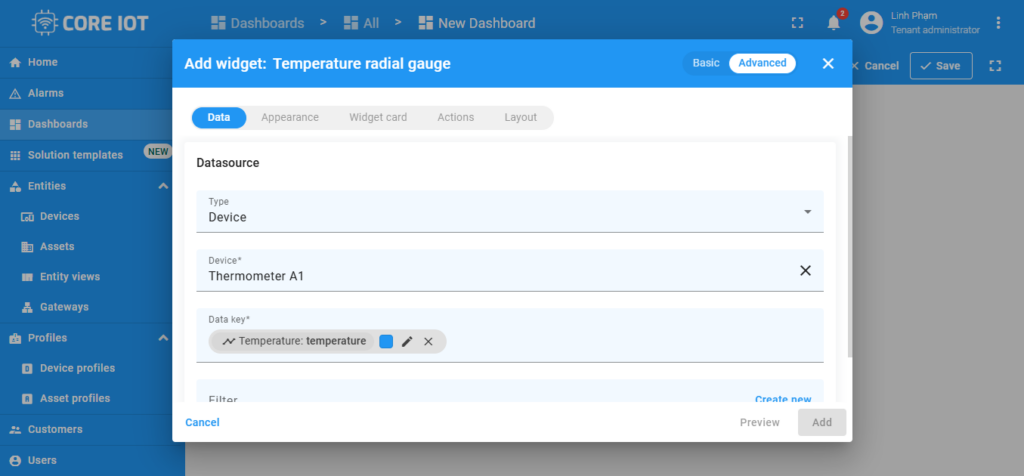
Task: Remove the temperature data key chip
Action: (428, 342)
